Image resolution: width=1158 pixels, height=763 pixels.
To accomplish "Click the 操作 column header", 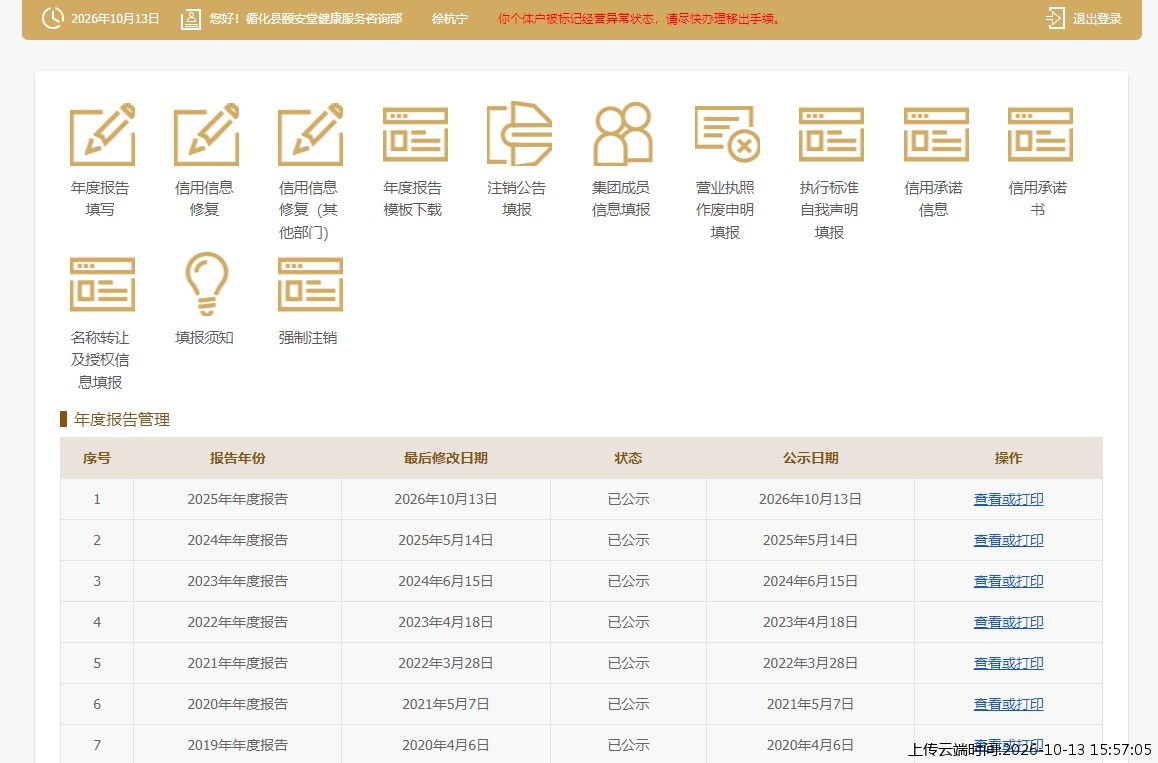I will point(1008,458).
